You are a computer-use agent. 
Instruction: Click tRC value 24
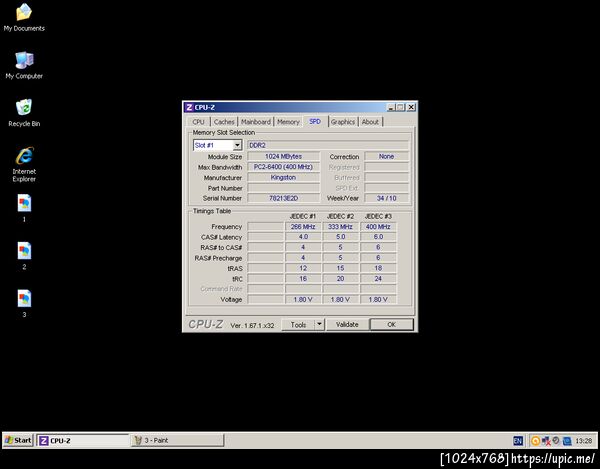click(378, 278)
